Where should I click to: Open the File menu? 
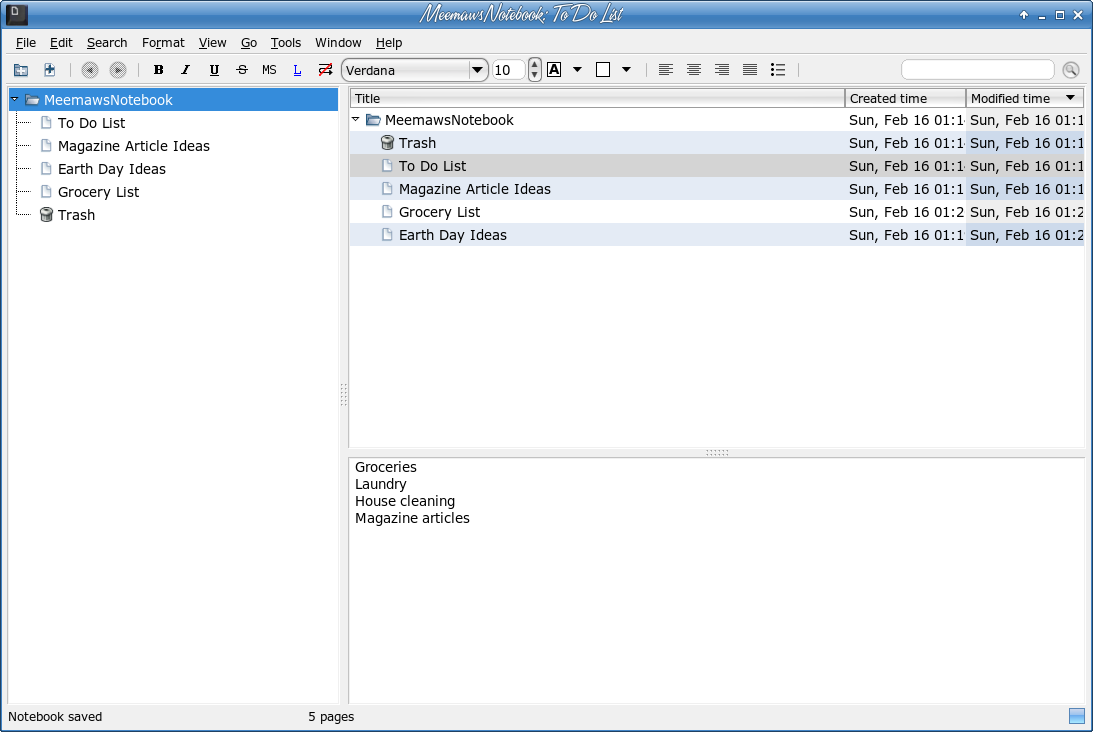[26, 43]
